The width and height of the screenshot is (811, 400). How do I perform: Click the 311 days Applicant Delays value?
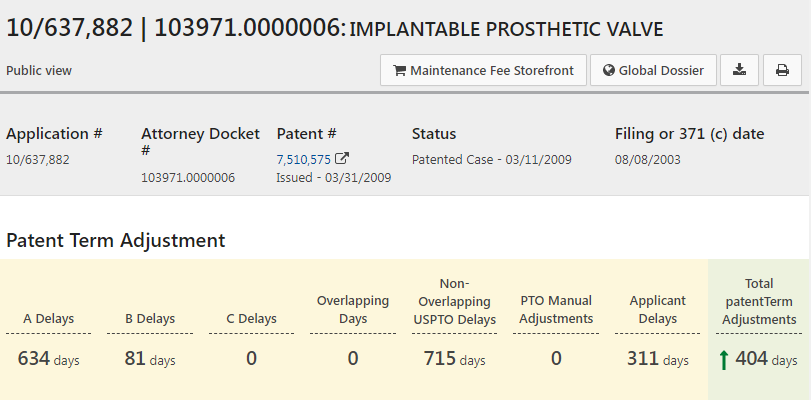[x=657, y=359]
